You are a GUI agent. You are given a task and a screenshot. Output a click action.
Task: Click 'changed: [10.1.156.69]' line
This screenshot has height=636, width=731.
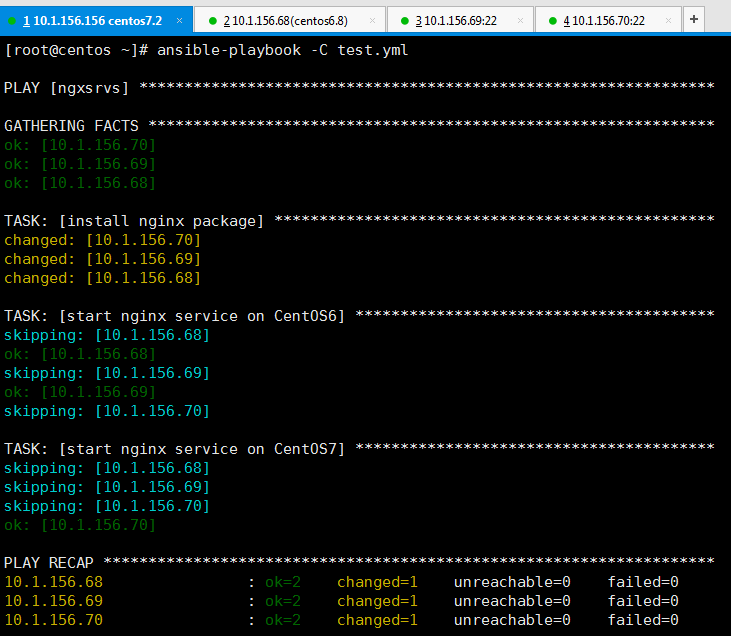click(x=103, y=259)
